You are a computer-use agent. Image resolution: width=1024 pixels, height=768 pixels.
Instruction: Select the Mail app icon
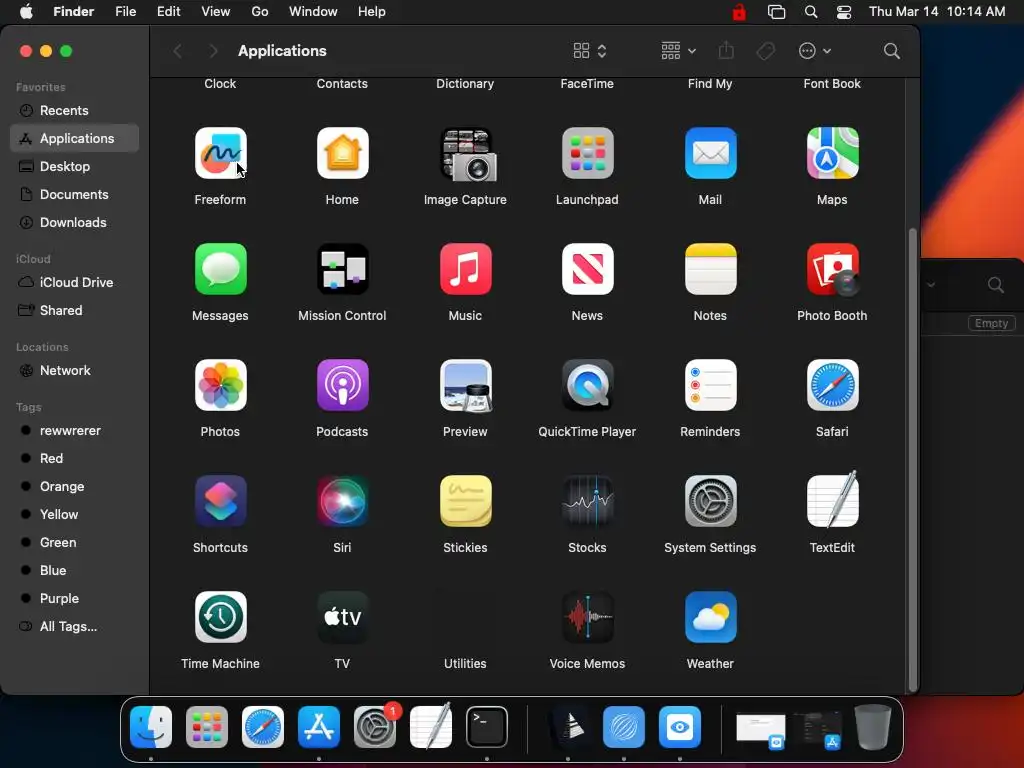tap(710, 153)
